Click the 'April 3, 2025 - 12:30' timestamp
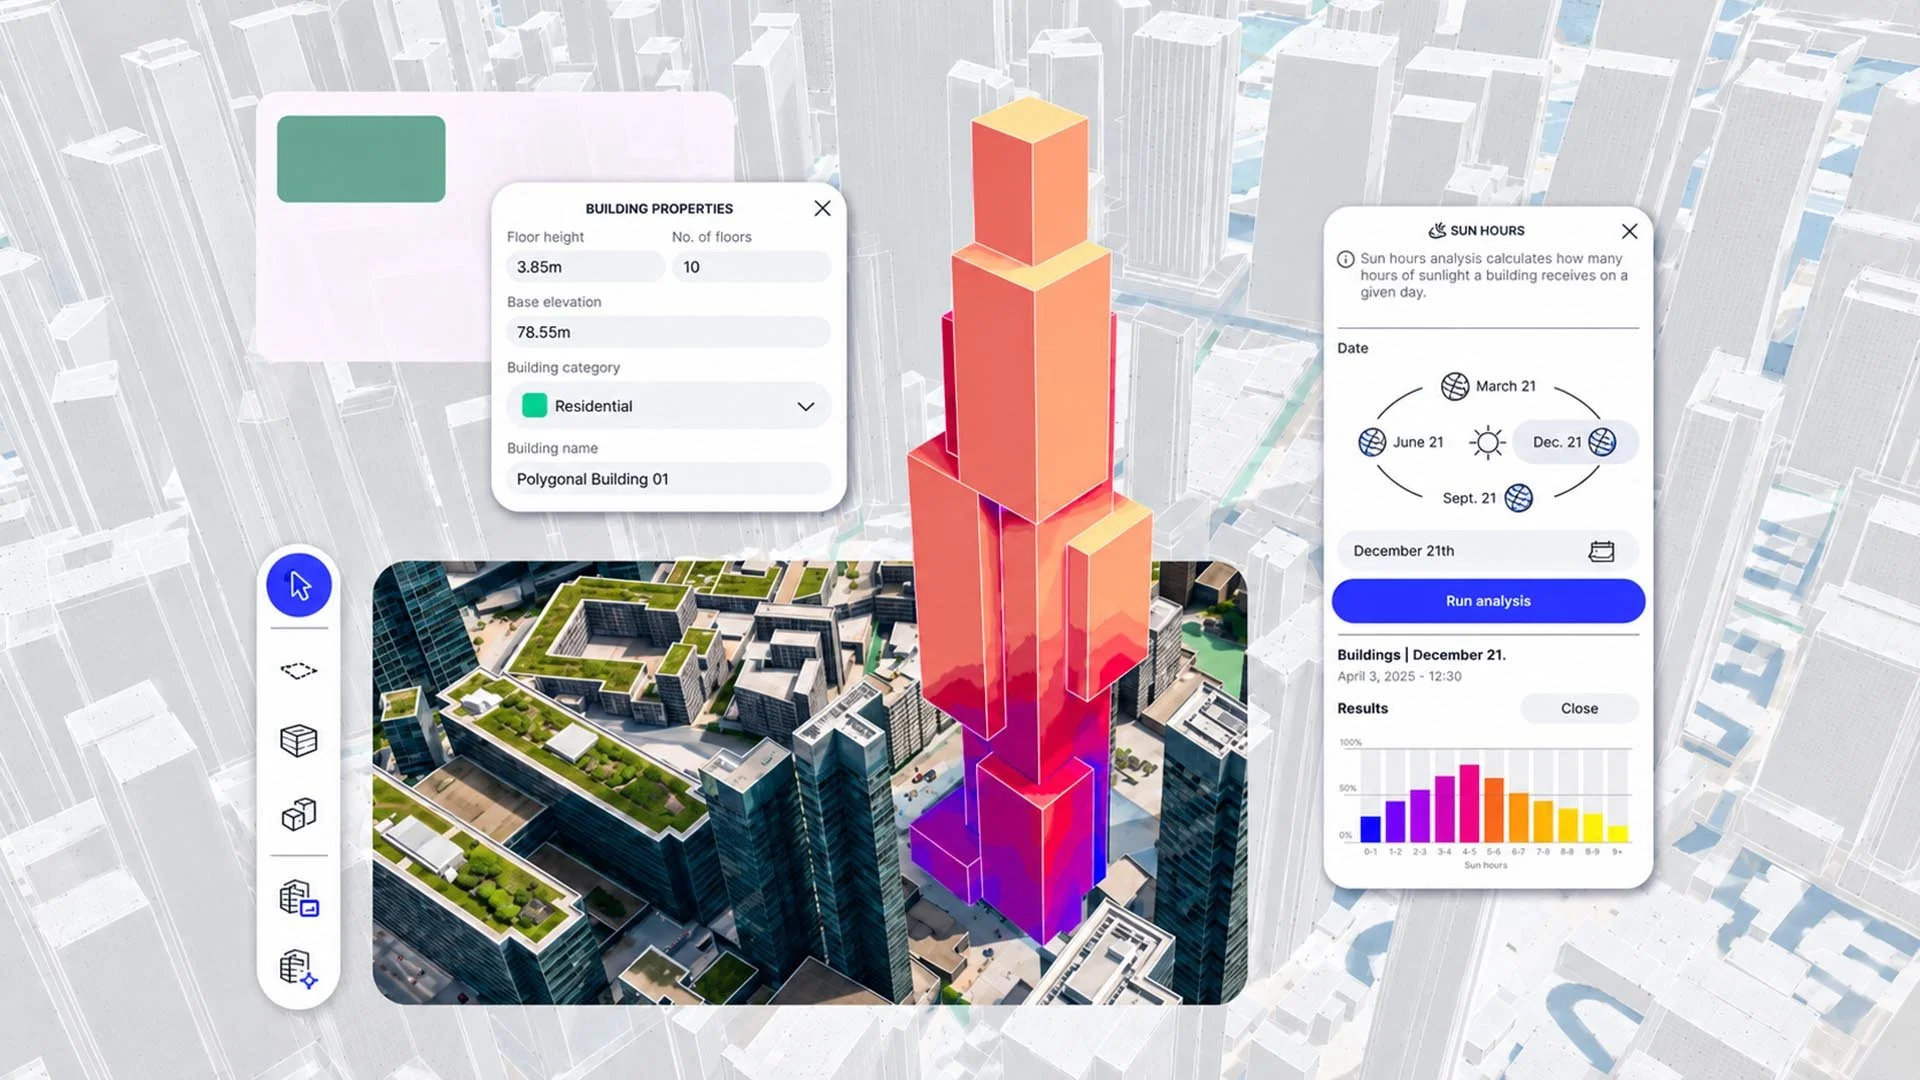 click(x=1399, y=677)
